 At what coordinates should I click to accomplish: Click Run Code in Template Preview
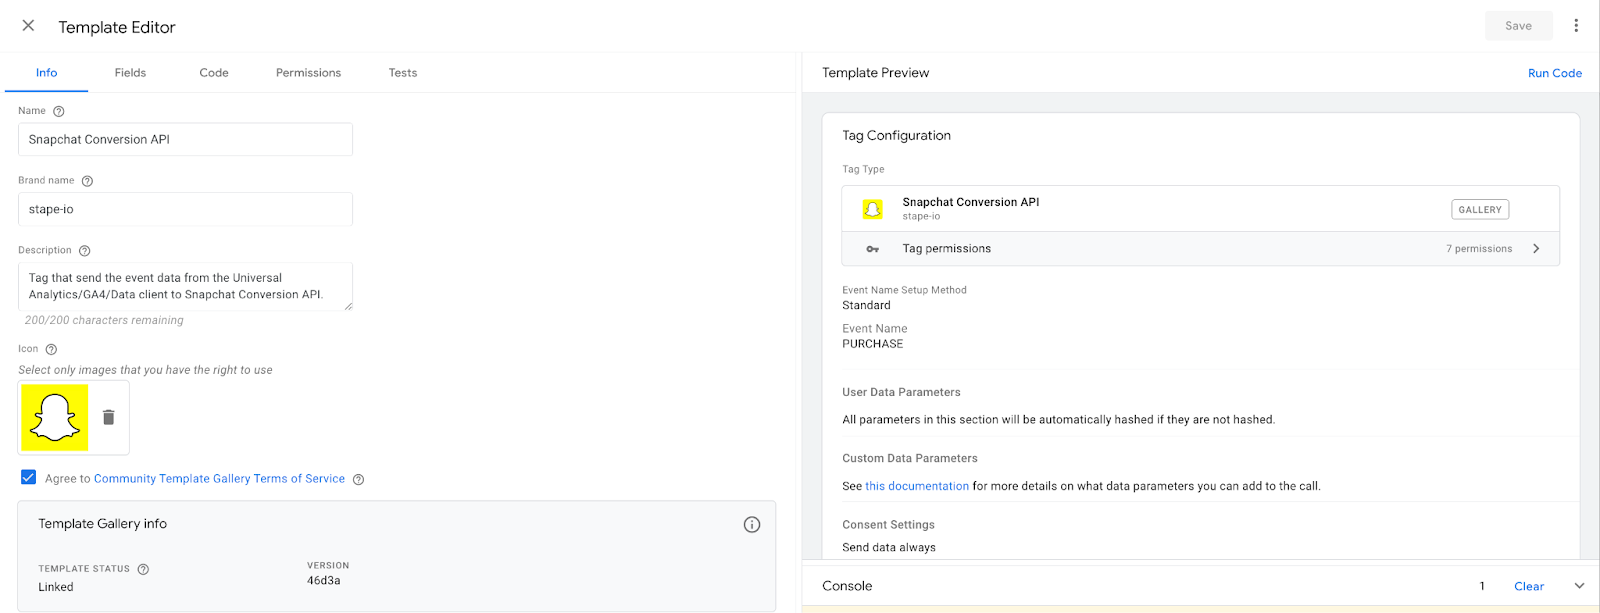(x=1555, y=73)
